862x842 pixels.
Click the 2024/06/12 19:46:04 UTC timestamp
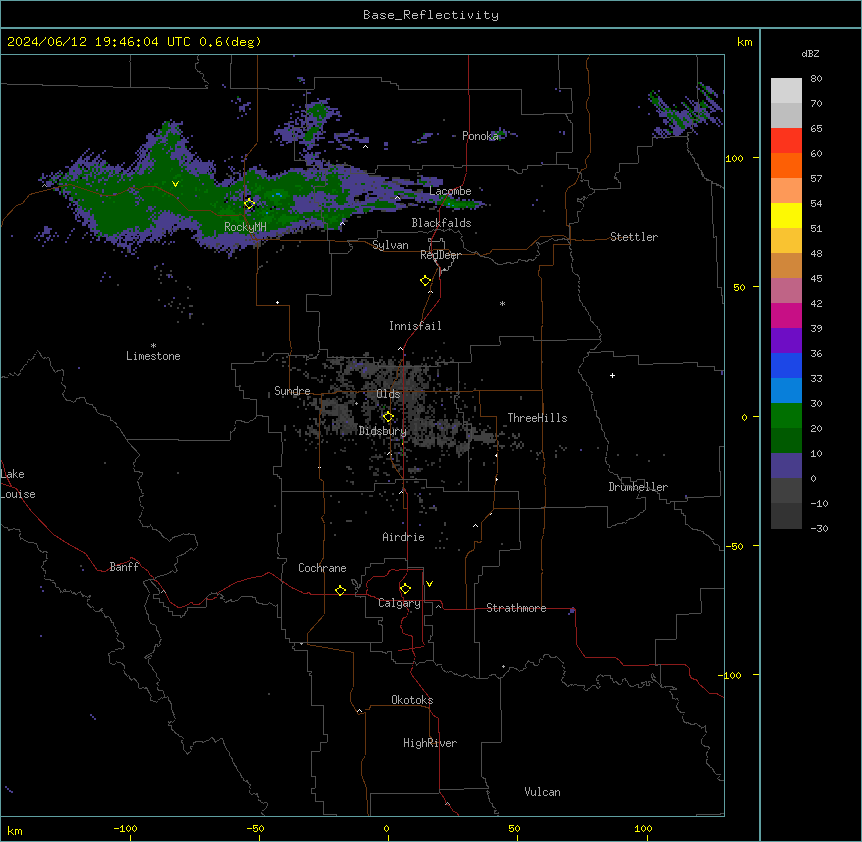click(x=99, y=42)
